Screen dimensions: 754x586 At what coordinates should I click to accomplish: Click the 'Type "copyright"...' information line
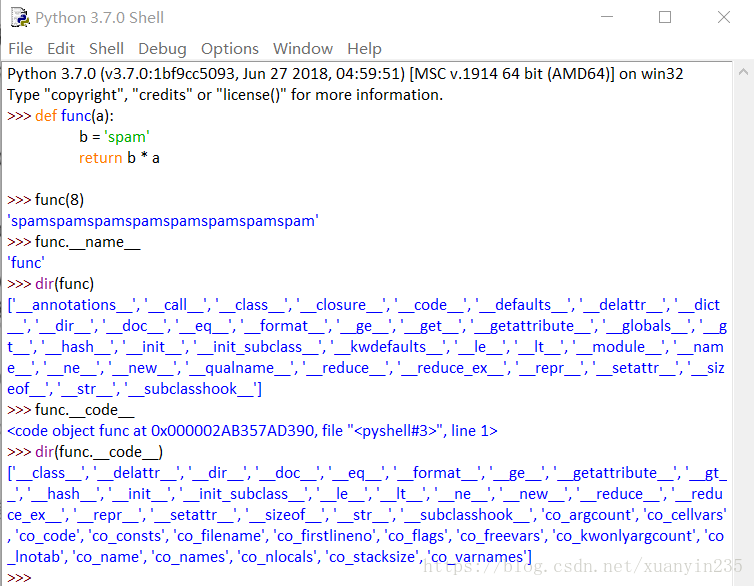225,95
